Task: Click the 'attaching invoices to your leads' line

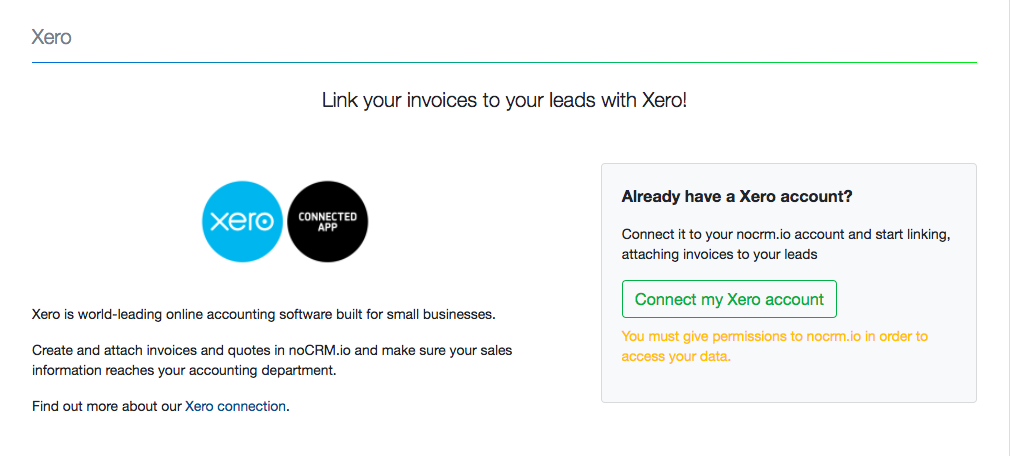Action: click(x=719, y=254)
